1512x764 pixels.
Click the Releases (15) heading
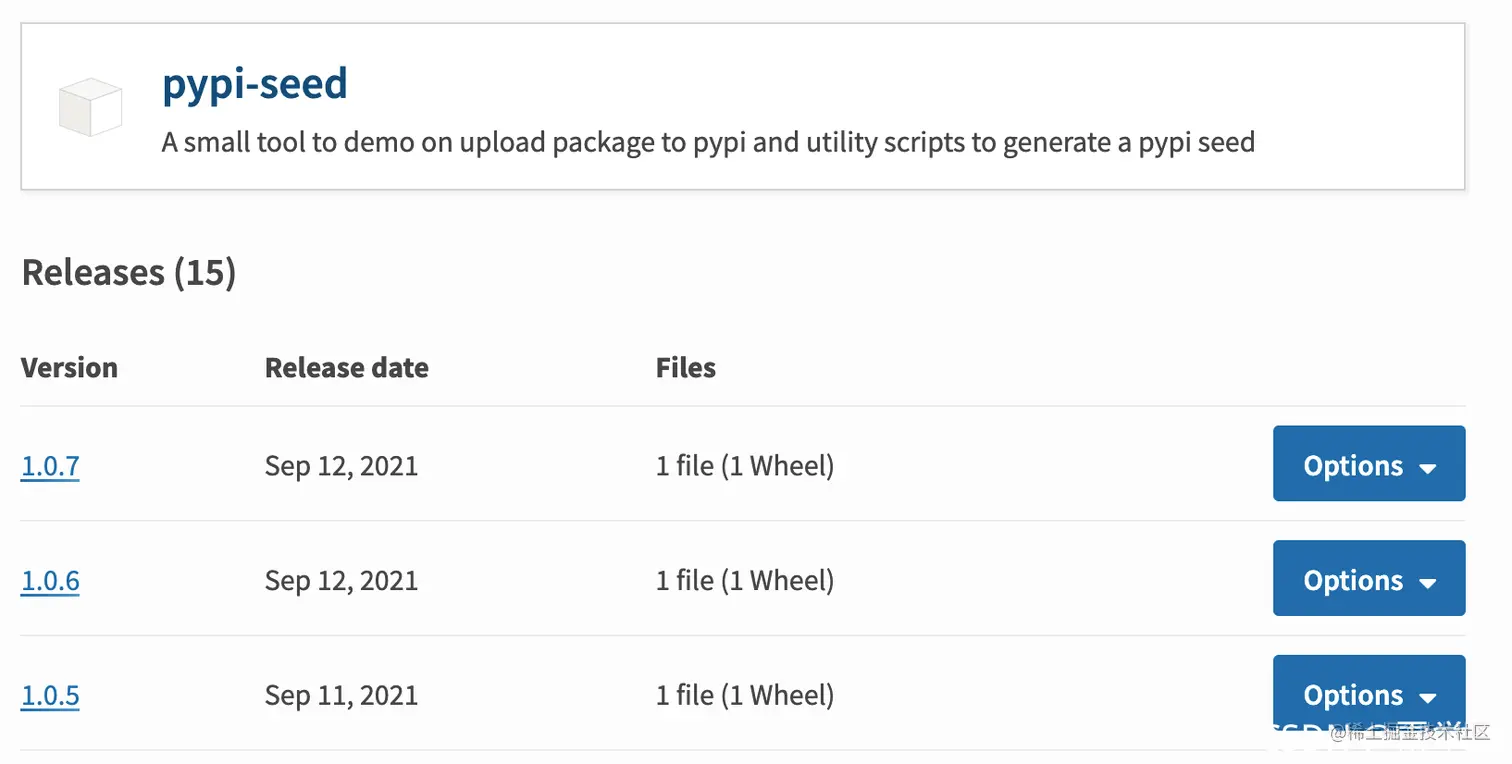(x=129, y=272)
